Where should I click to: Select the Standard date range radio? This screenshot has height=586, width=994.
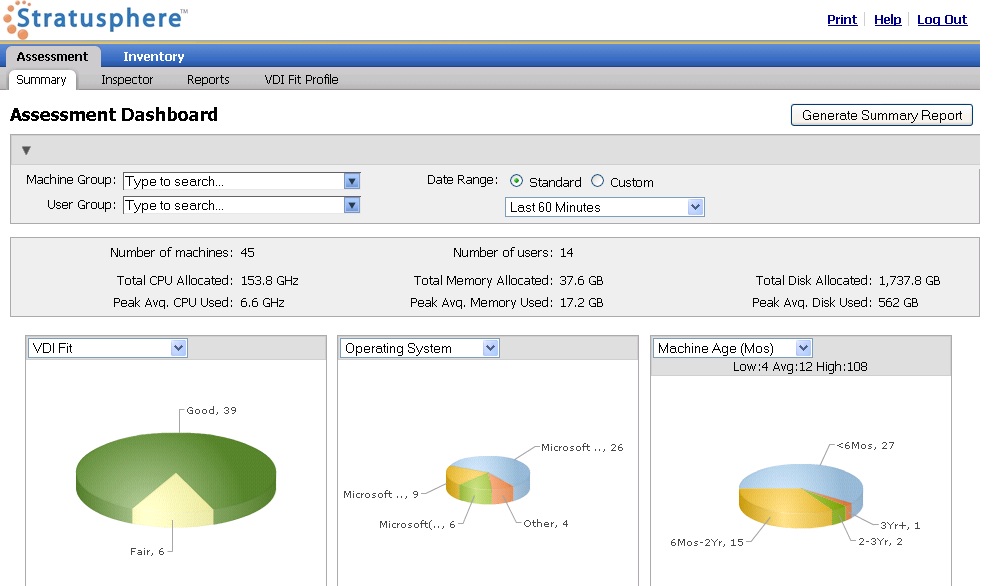[517, 181]
